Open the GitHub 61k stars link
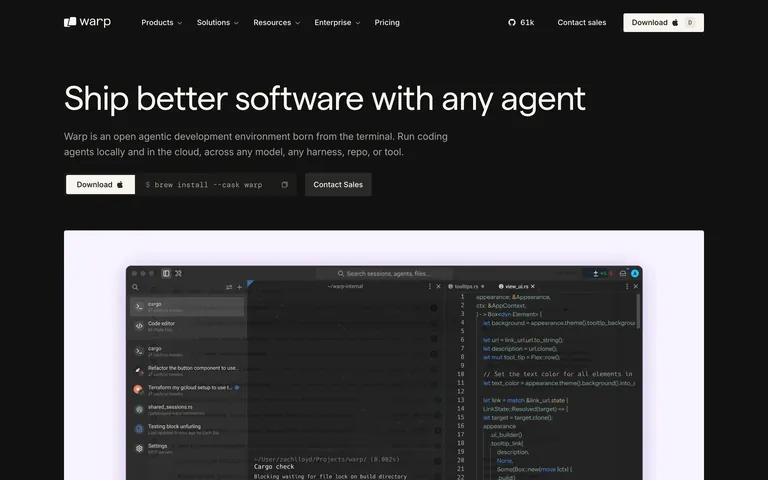This screenshot has width=768, height=480. pyautogui.click(x=521, y=23)
